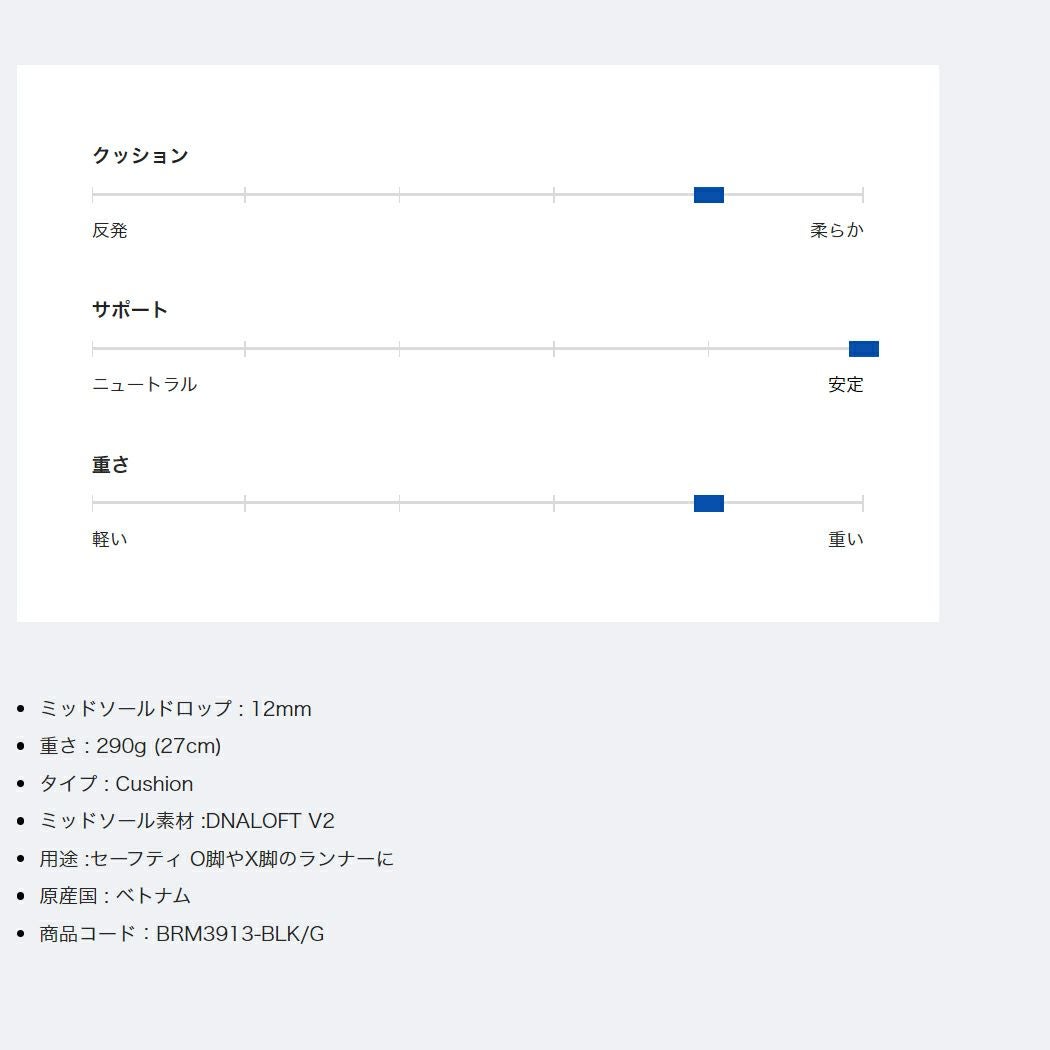This screenshot has width=1050, height=1050.
Task: Click the left end of the クッション slider track
Action: click(x=94, y=195)
